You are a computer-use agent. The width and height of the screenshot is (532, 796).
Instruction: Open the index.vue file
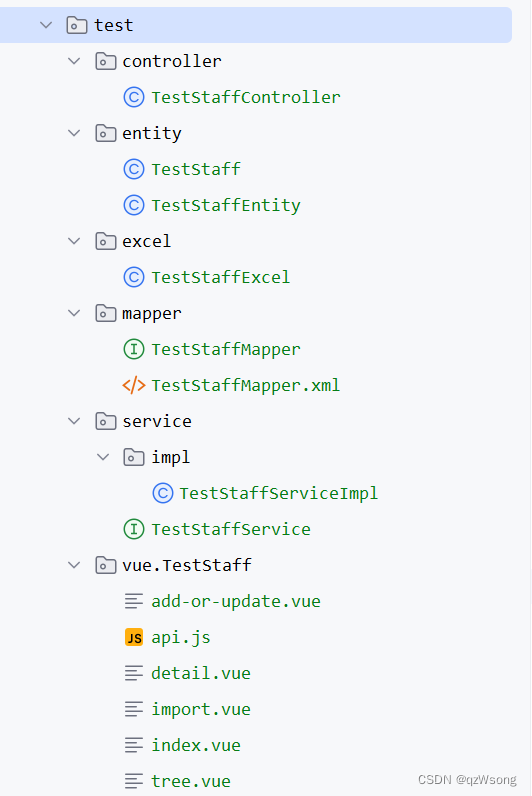[x=196, y=745]
